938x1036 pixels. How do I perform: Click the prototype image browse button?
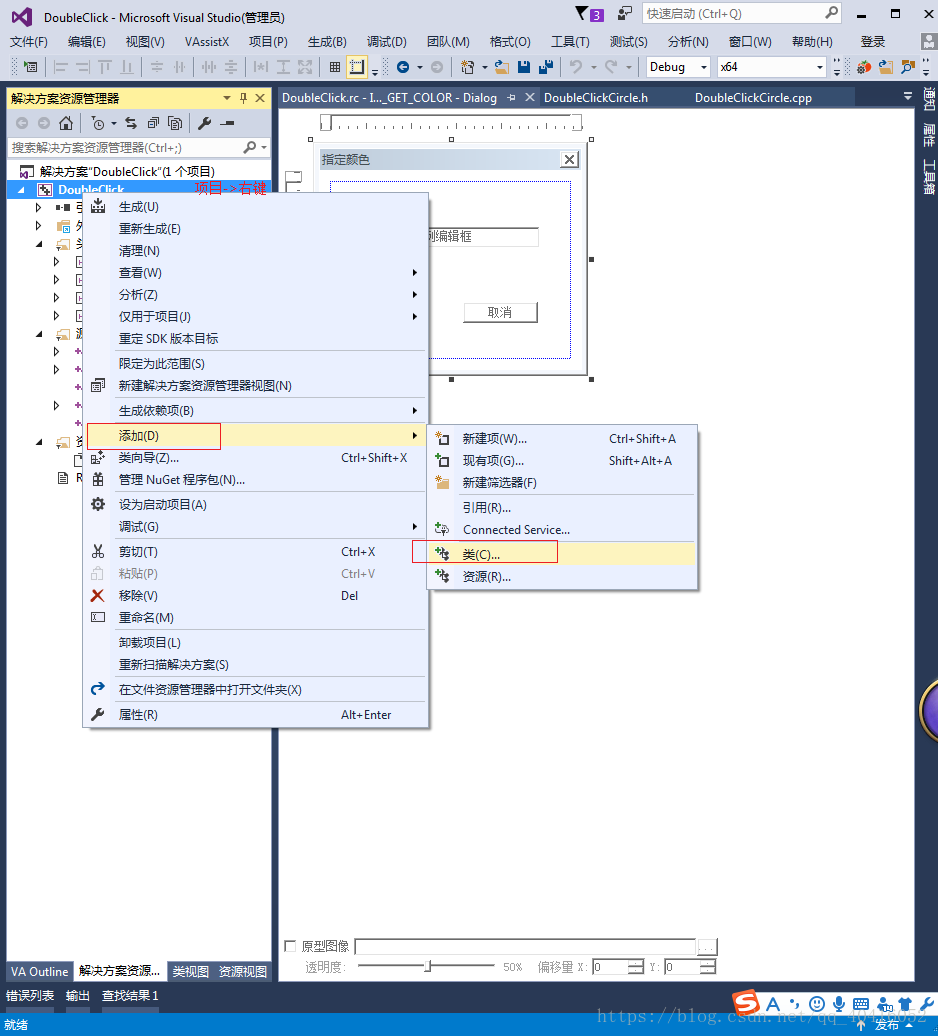[707, 947]
